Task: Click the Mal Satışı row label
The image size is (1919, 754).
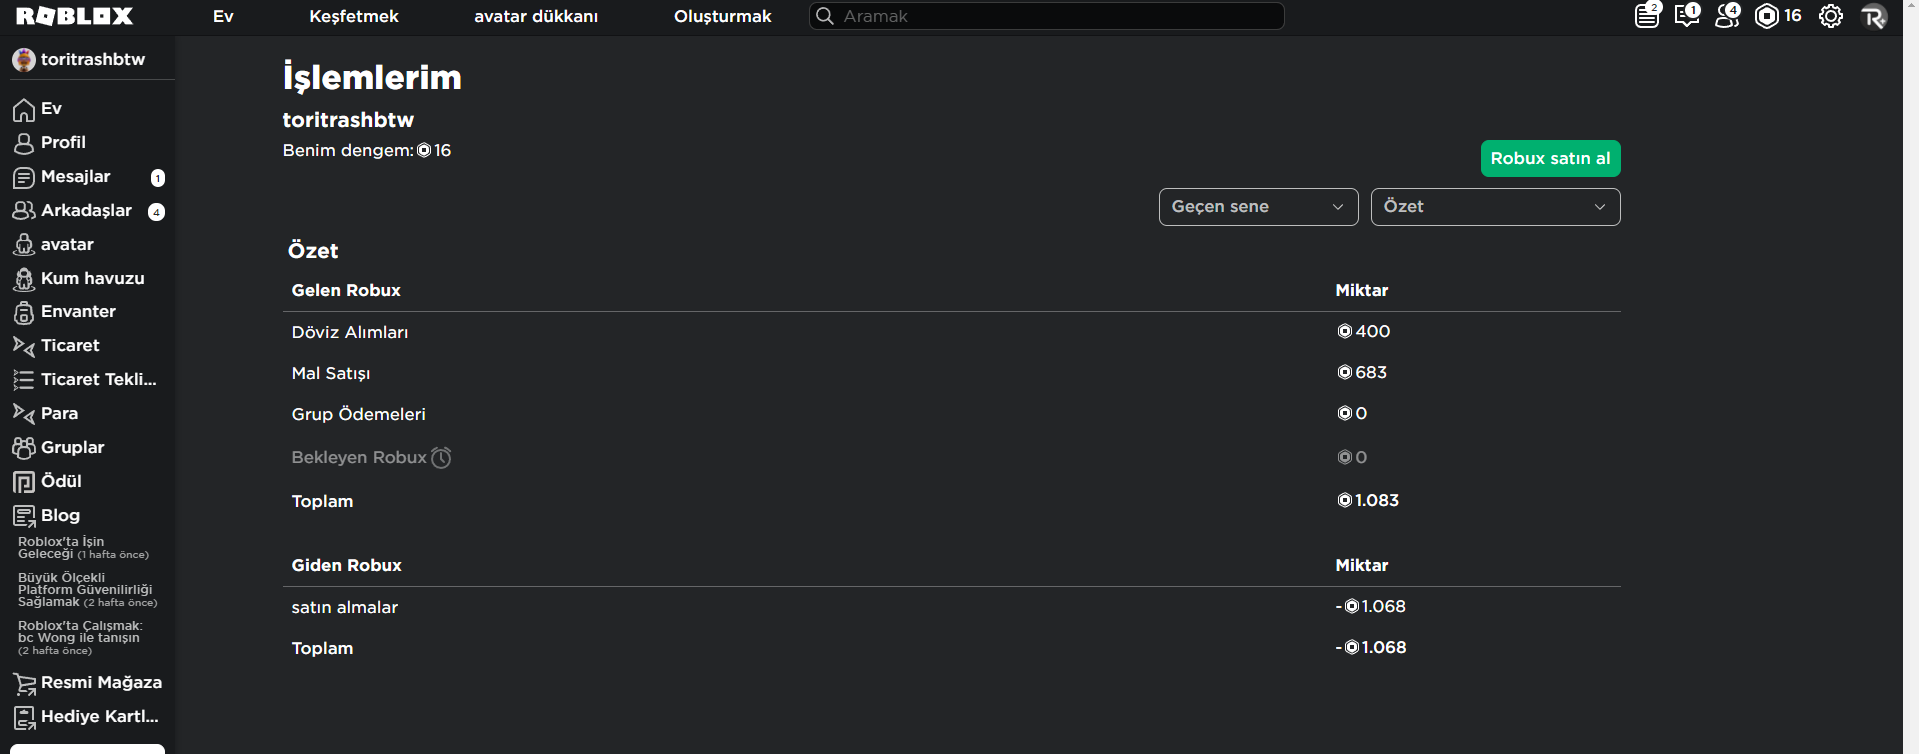Action: (x=331, y=373)
